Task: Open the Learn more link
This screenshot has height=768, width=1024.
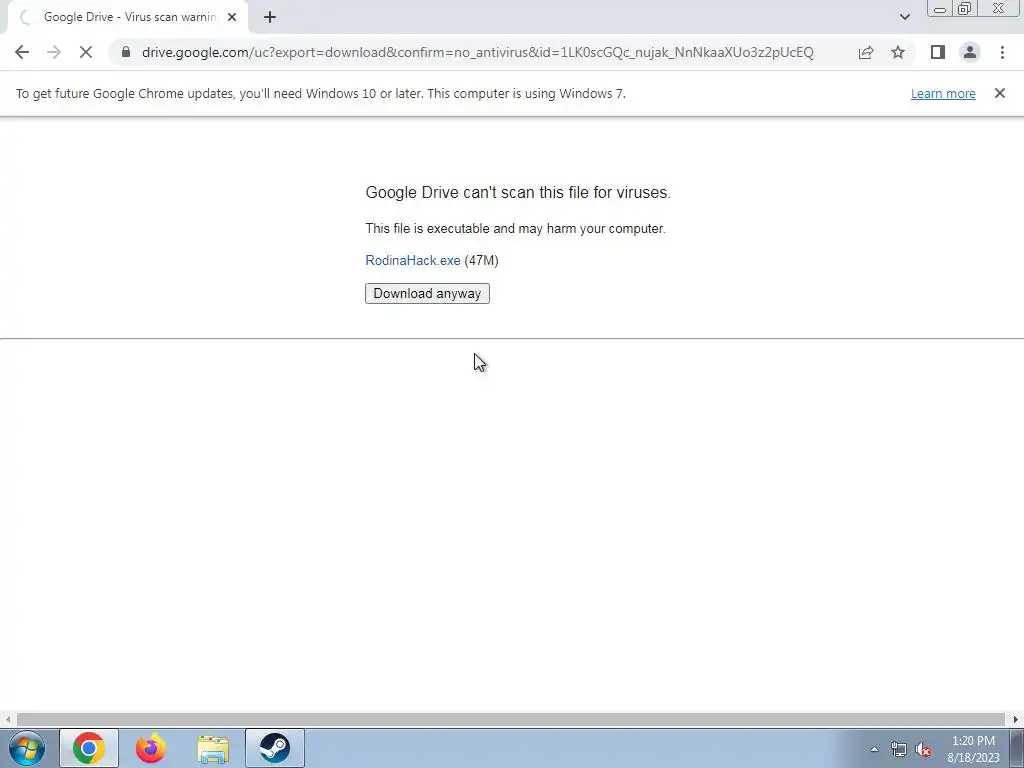Action: pyautogui.click(x=943, y=93)
